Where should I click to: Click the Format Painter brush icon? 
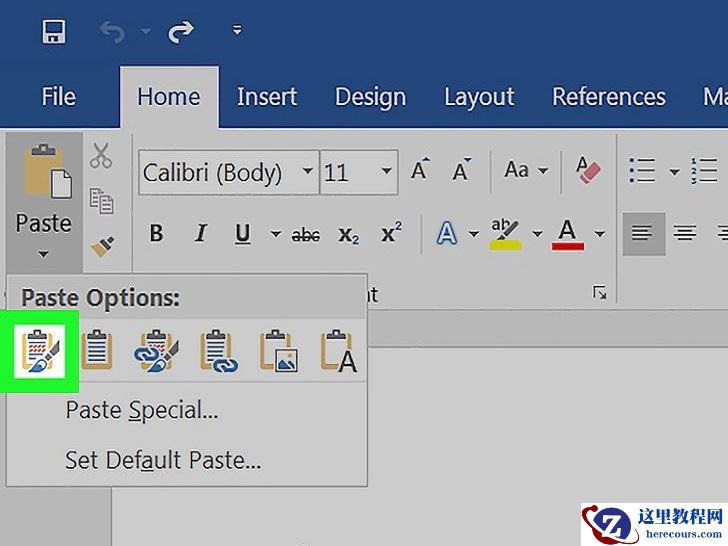pos(102,245)
